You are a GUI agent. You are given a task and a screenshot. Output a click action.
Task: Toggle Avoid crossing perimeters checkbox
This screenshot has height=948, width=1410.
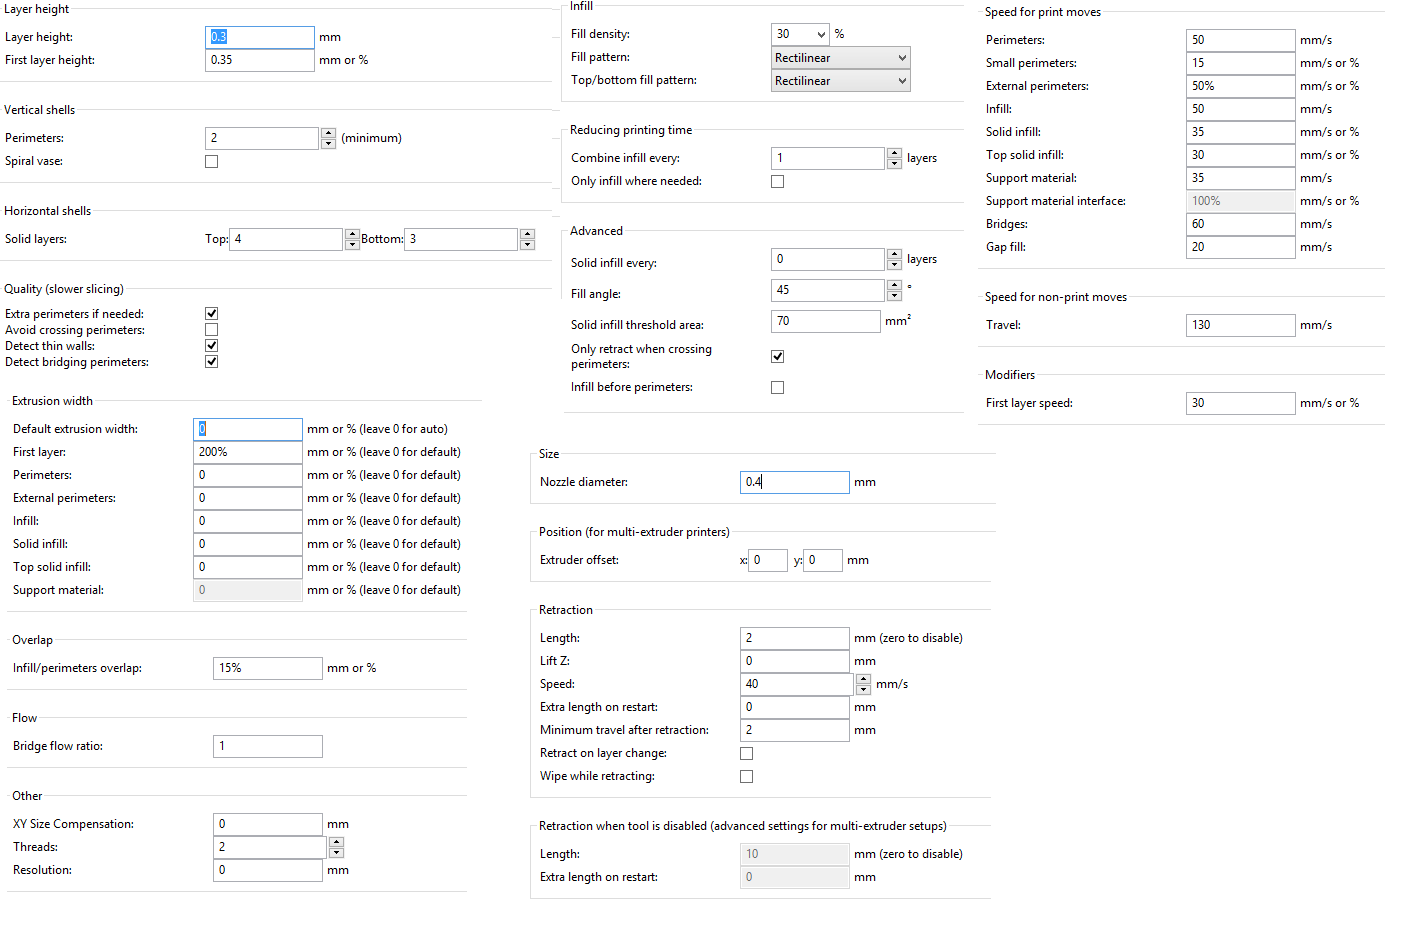(211, 330)
